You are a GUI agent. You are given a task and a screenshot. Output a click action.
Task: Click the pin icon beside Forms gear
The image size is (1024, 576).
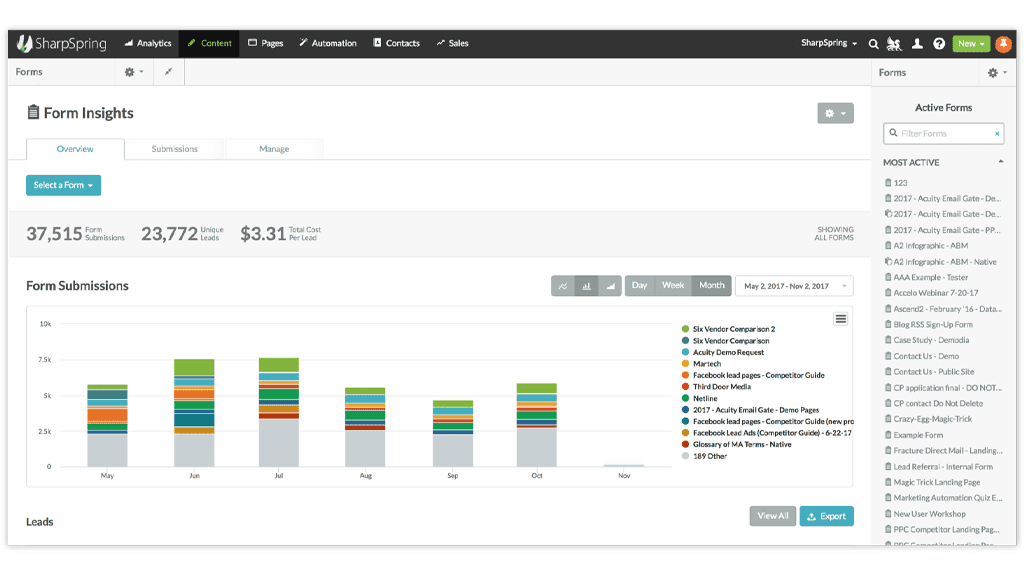coord(168,72)
